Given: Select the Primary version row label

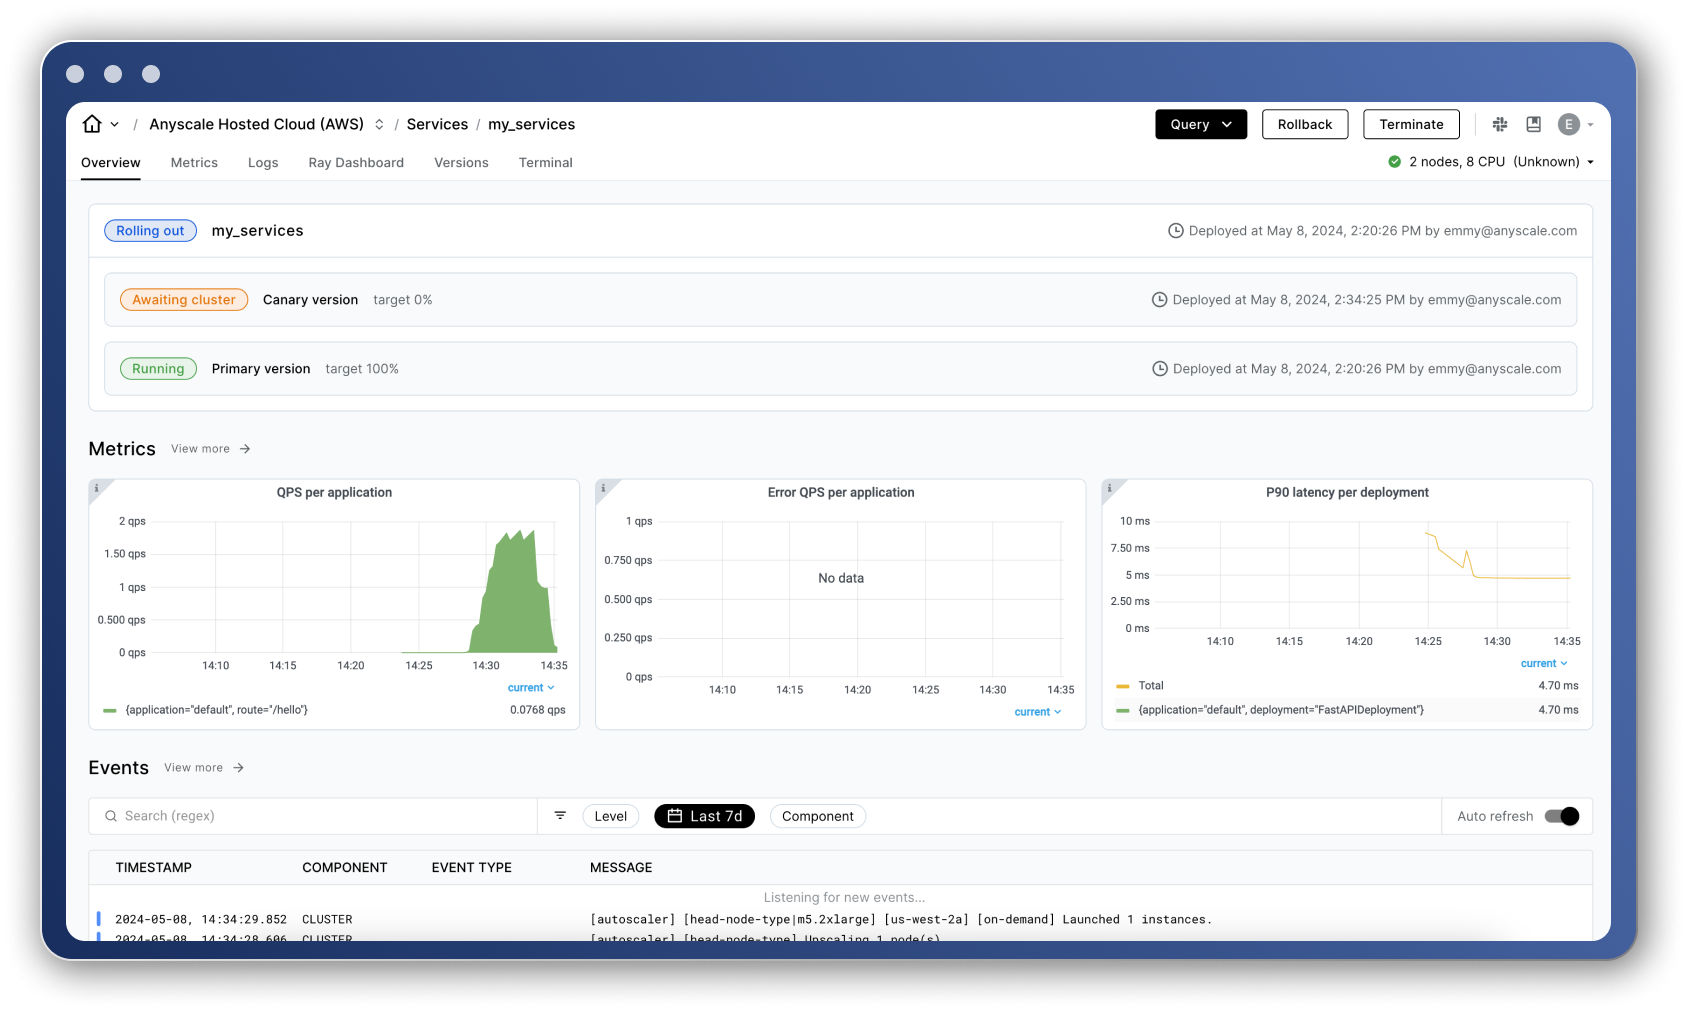Looking at the screenshot, I should [x=261, y=369].
